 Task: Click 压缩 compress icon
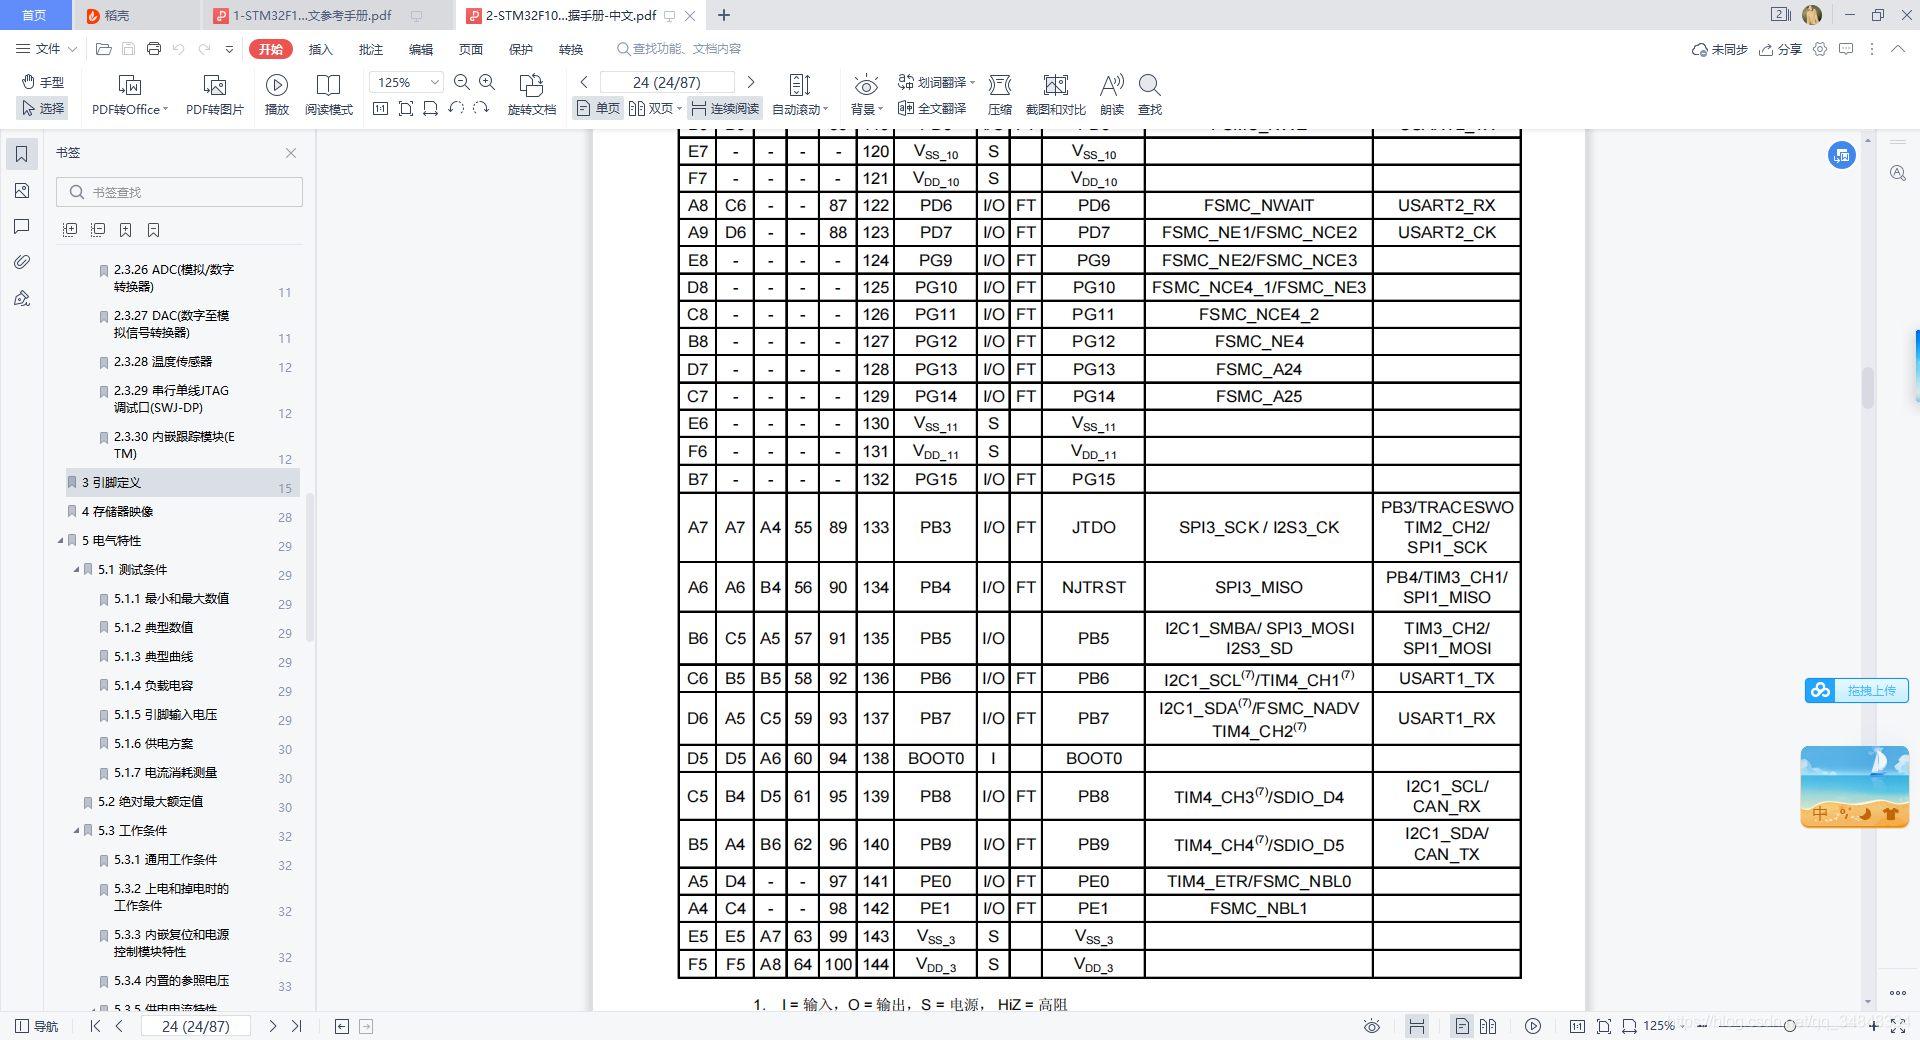point(1000,95)
